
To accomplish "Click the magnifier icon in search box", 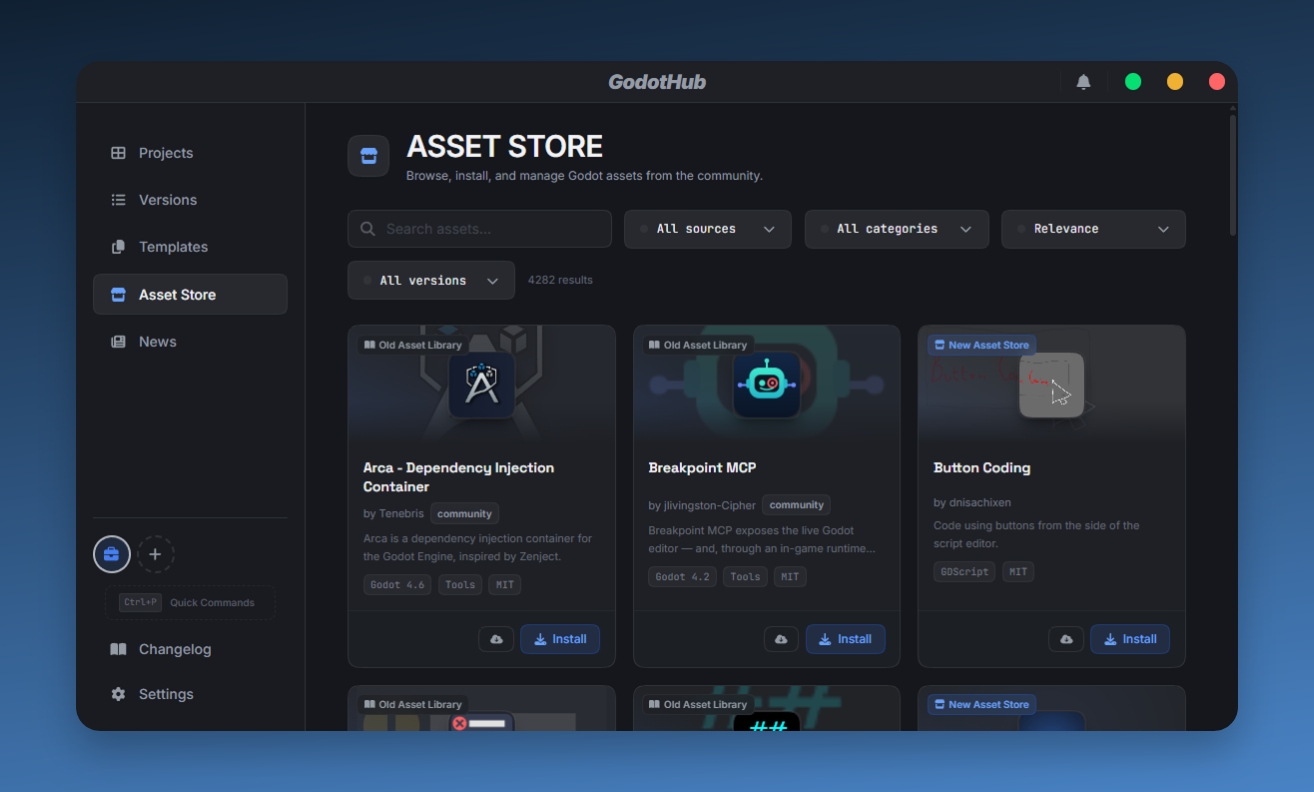I will (x=368, y=229).
